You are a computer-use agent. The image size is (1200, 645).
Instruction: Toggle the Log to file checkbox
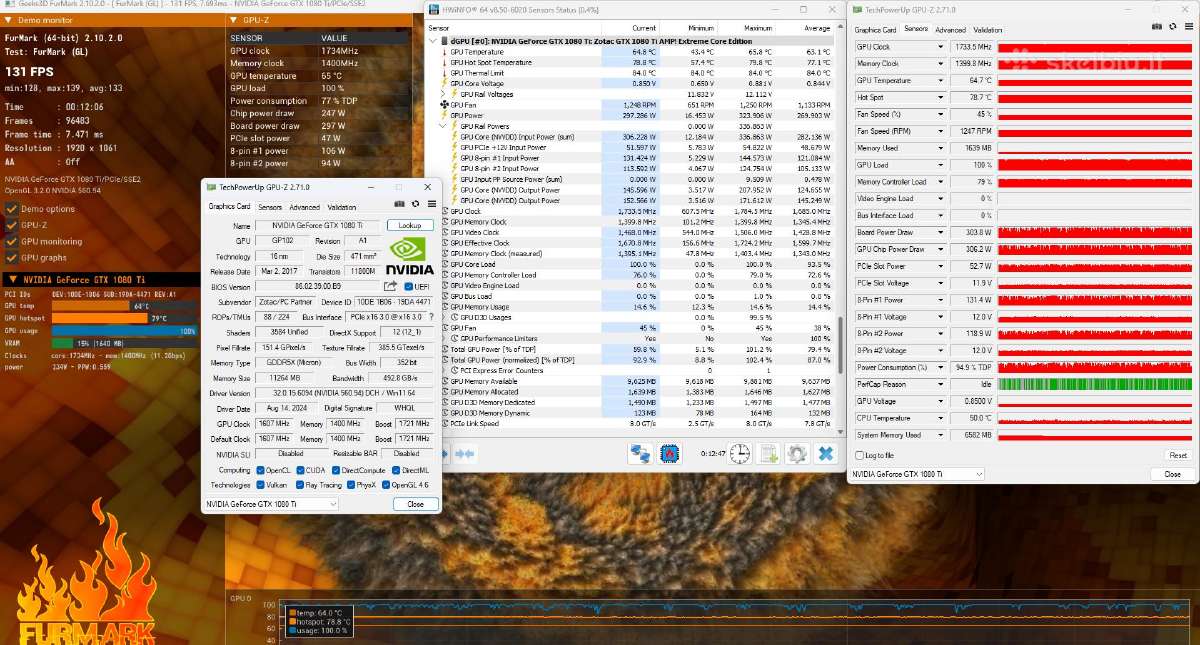coord(859,455)
